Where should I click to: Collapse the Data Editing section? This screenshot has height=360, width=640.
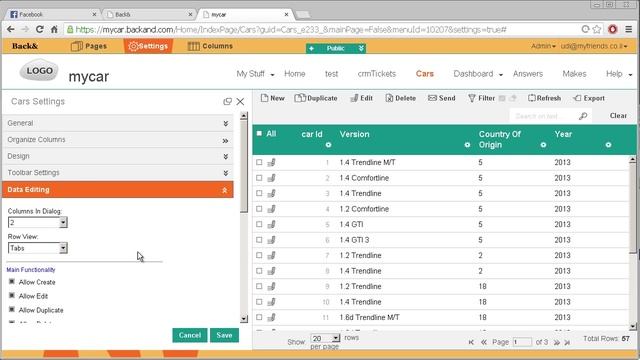point(118,190)
